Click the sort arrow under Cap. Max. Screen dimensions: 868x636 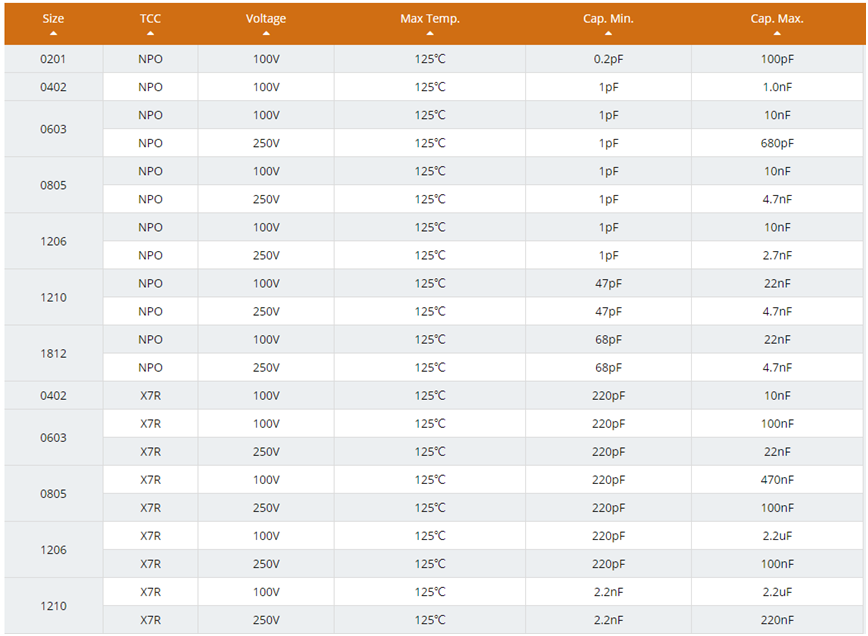point(777,33)
